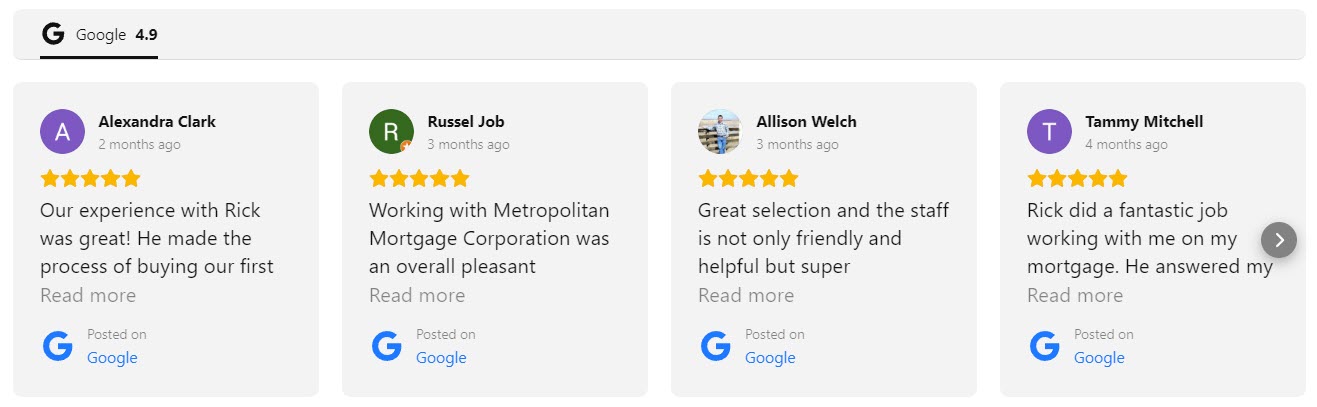Show full Tammy Mitchell review via Read more
Screen dimensions: 1317x407
(x=1075, y=295)
